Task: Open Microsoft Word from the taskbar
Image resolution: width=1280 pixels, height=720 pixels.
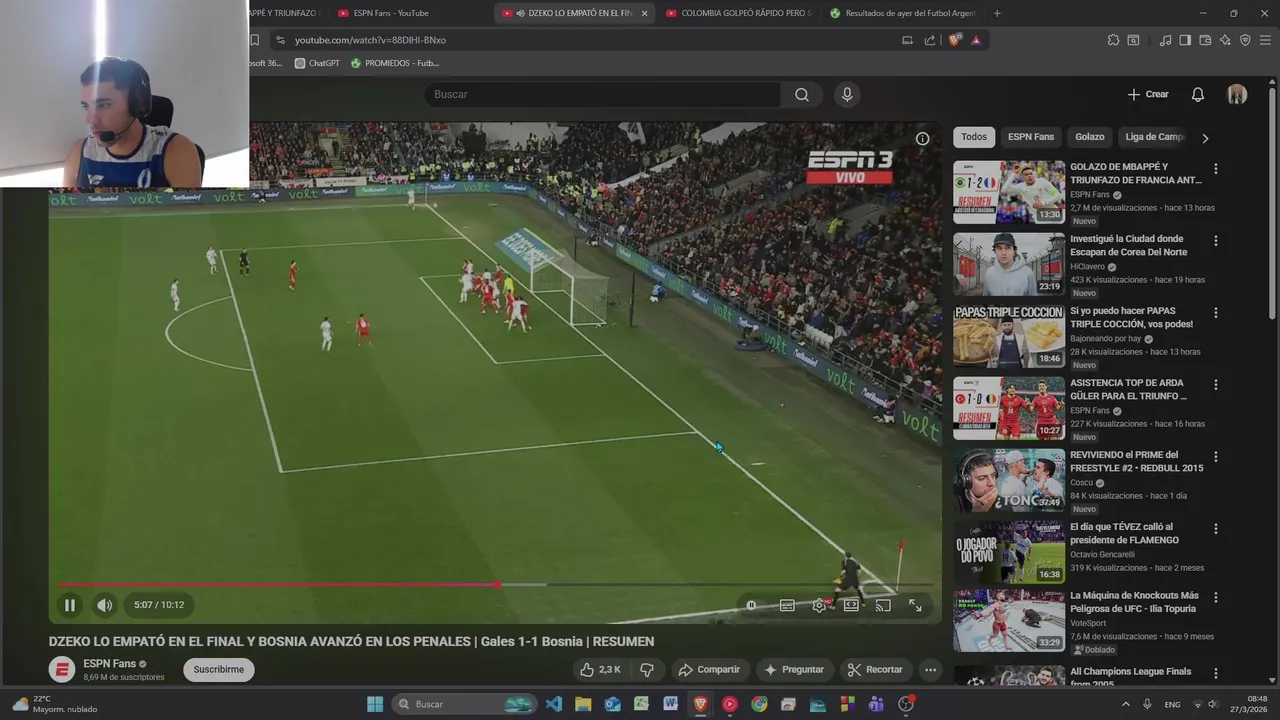Action: tap(671, 704)
